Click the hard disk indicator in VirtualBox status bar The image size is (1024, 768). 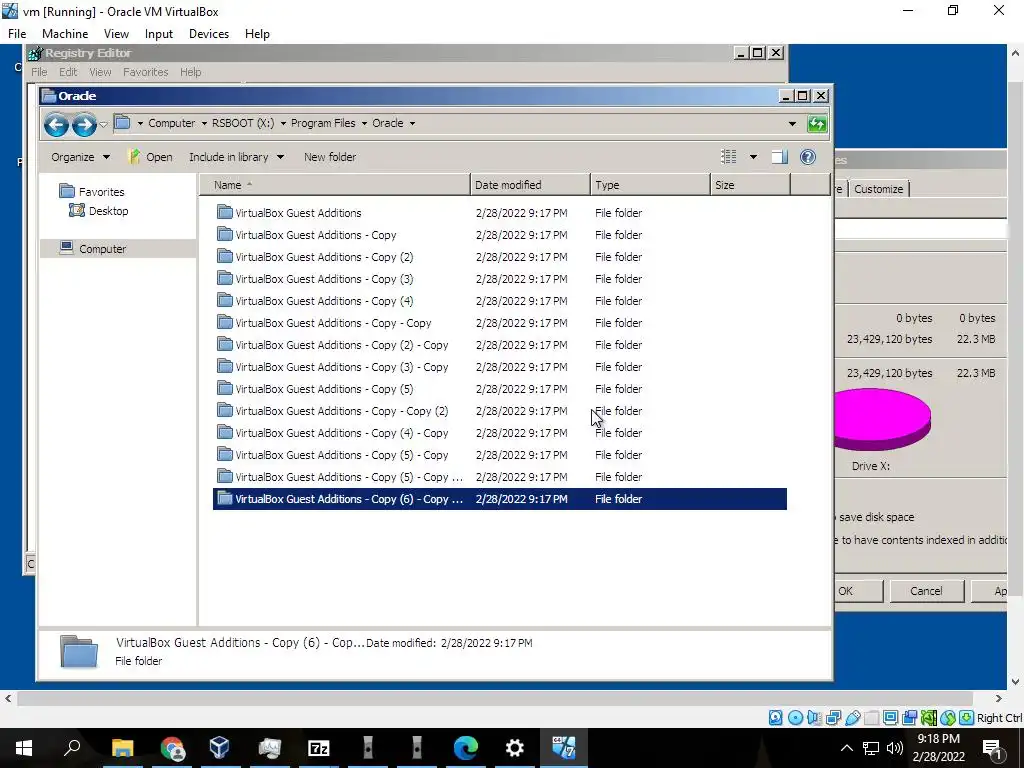coord(775,718)
